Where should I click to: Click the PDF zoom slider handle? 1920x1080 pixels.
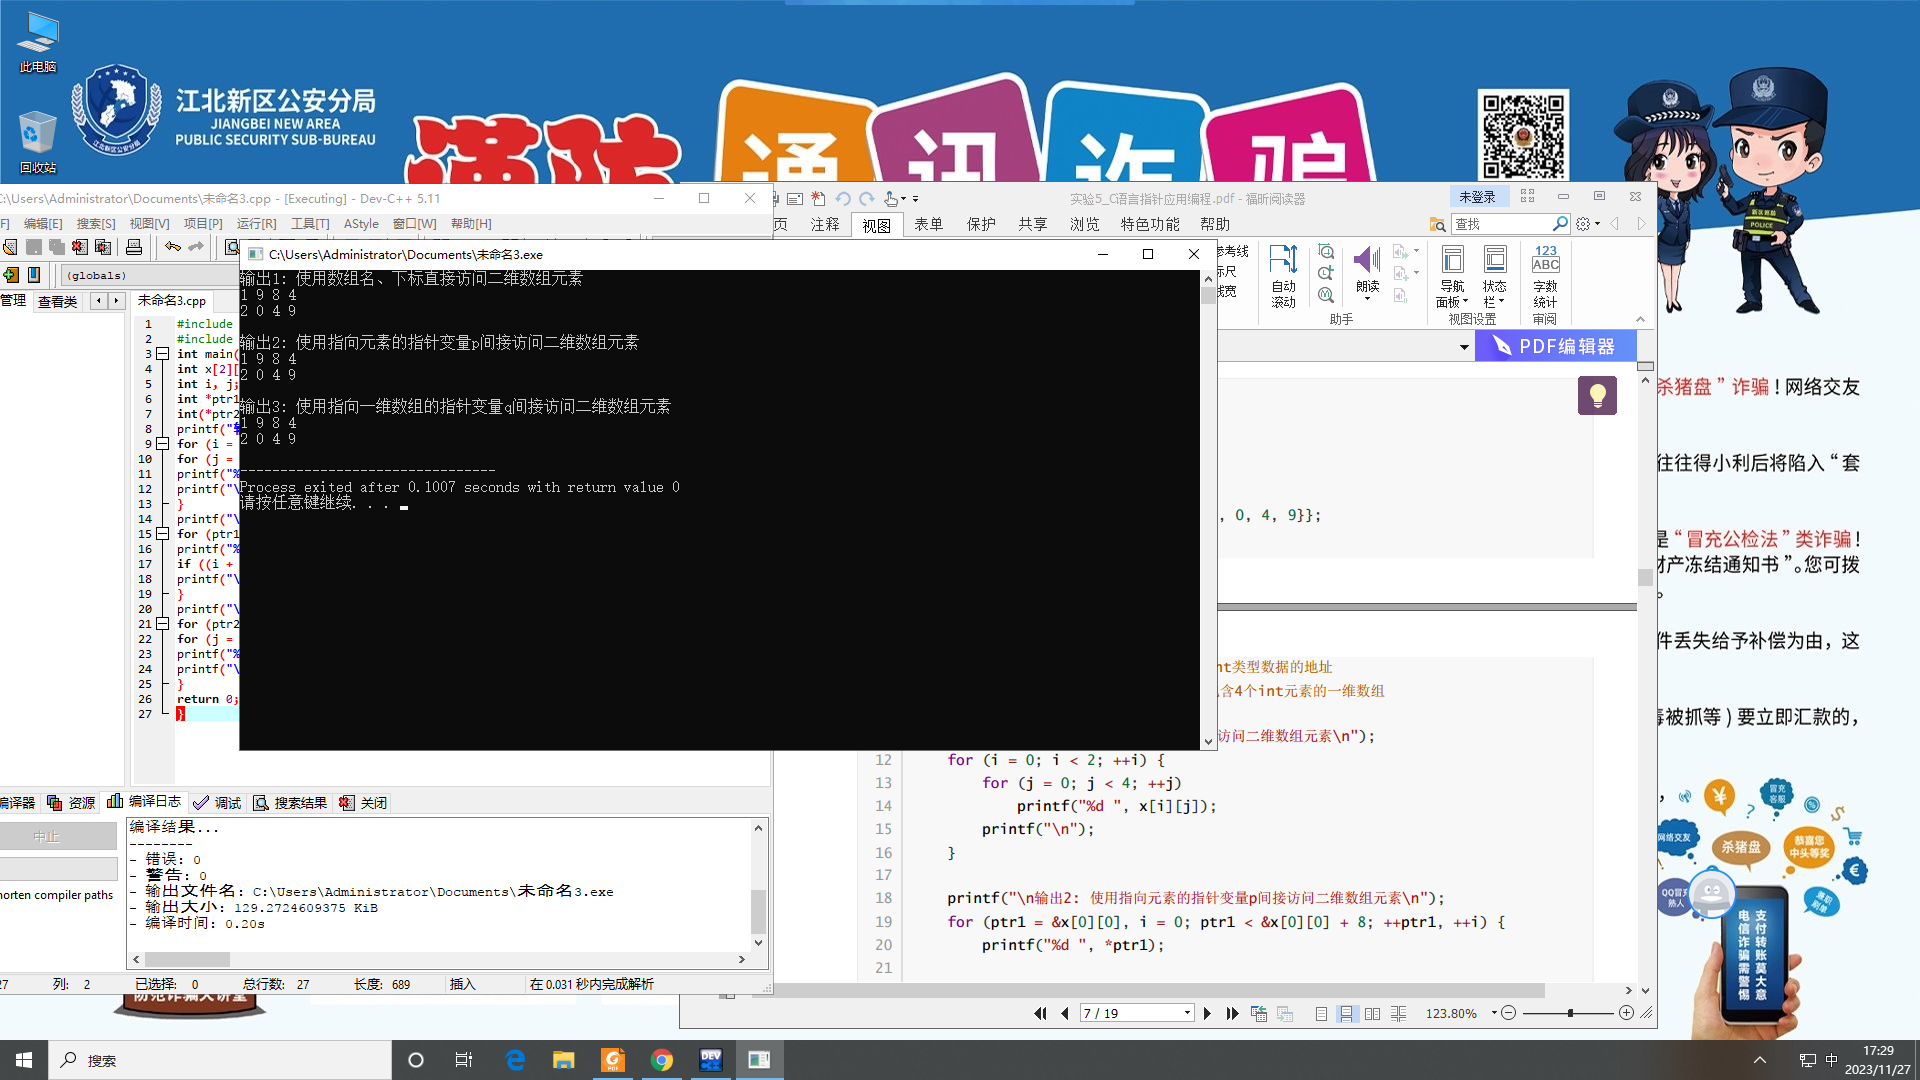[1570, 1013]
